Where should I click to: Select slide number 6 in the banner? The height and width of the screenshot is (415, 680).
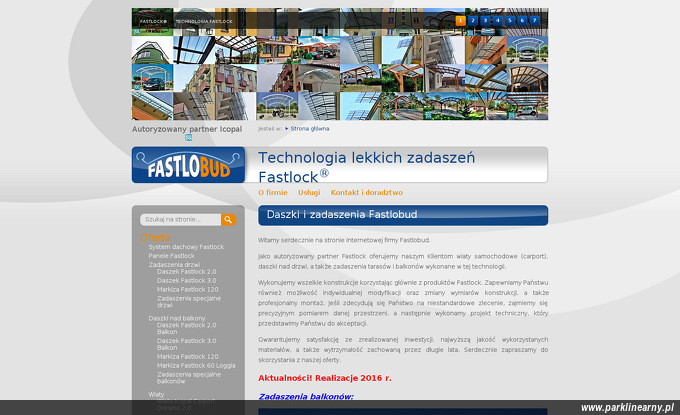pos(522,20)
